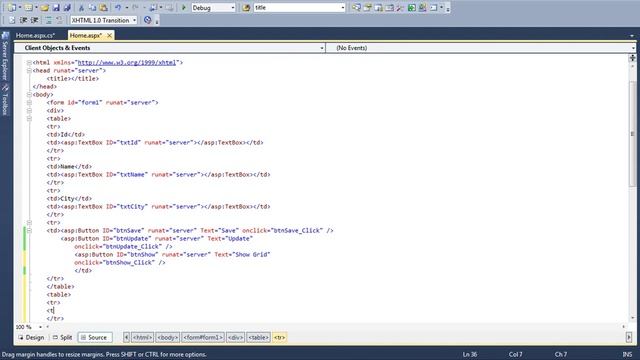This screenshot has width=640, height=360.
Task: Click the Navigate Backward icon
Action: pos(153,8)
